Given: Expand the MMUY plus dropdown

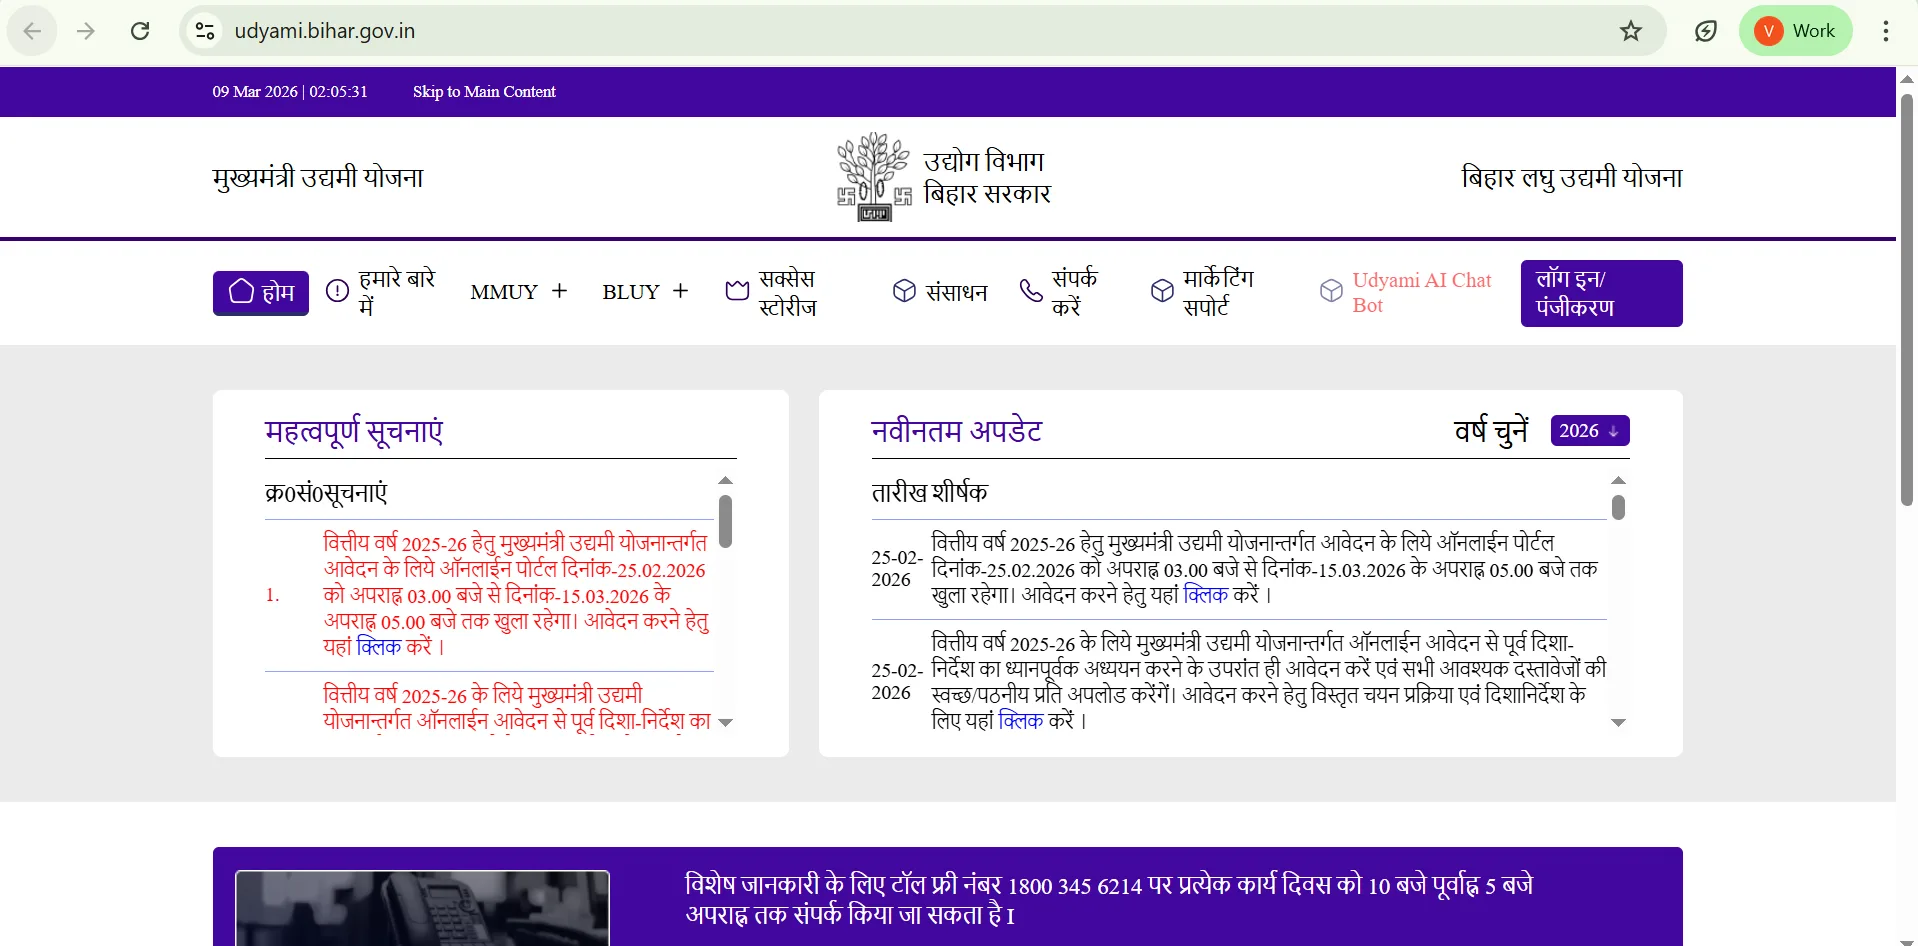Looking at the screenshot, I should (558, 291).
